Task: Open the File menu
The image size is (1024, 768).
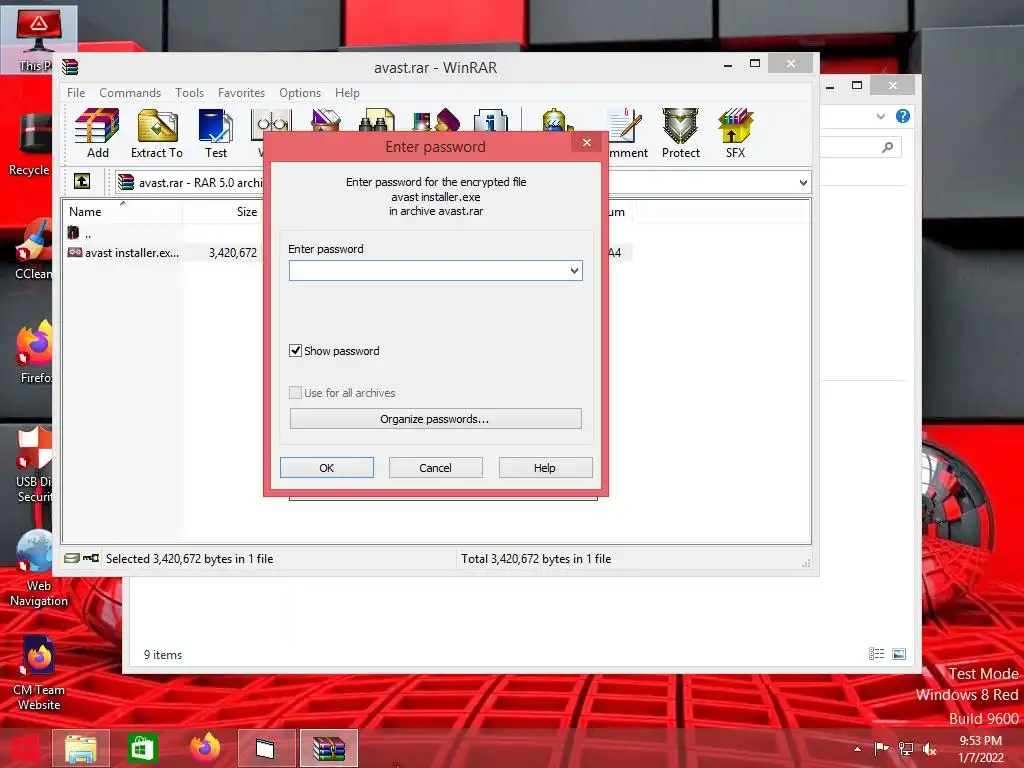Action: tap(76, 93)
